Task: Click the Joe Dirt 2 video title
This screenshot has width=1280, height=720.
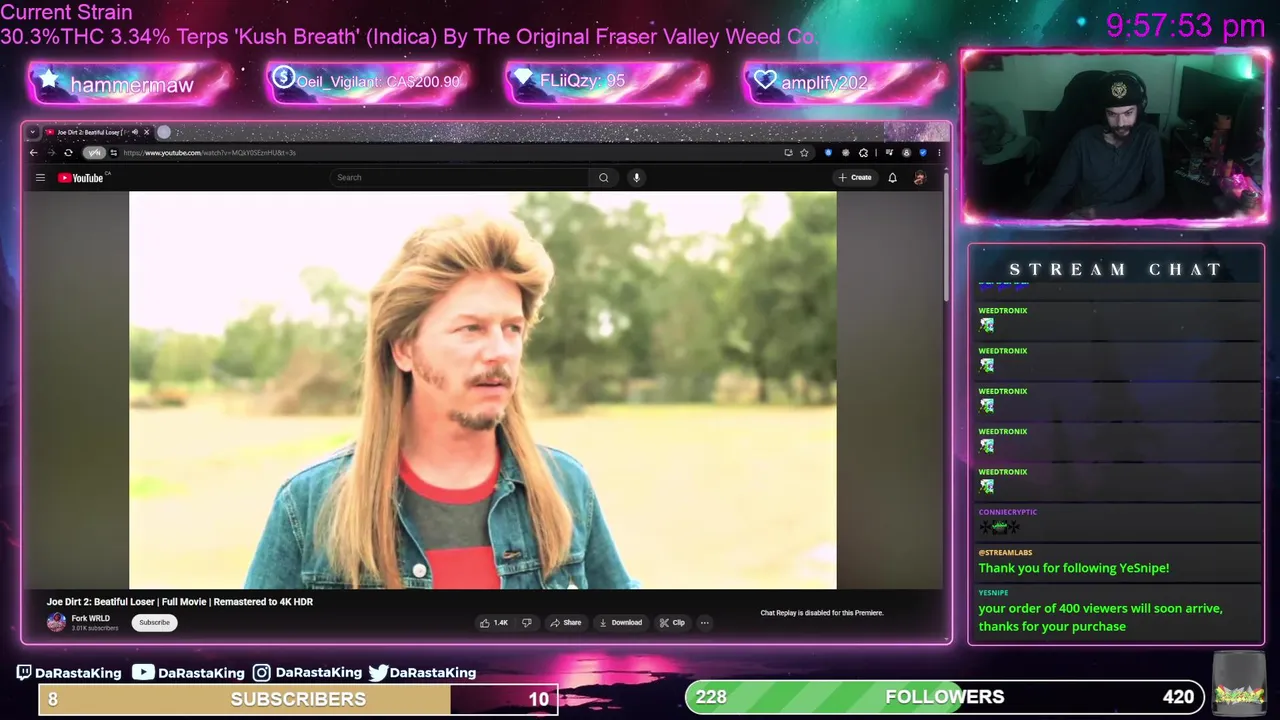Action: (180, 602)
